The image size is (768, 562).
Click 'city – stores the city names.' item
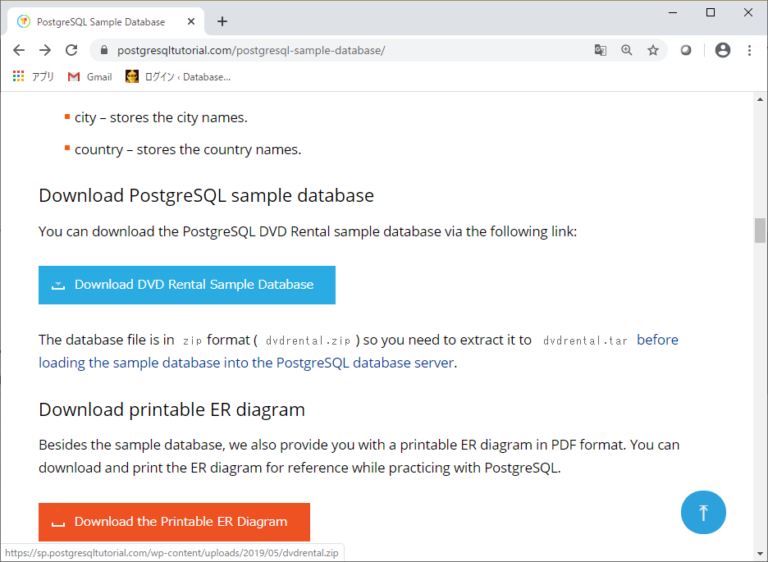click(x=161, y=118)
